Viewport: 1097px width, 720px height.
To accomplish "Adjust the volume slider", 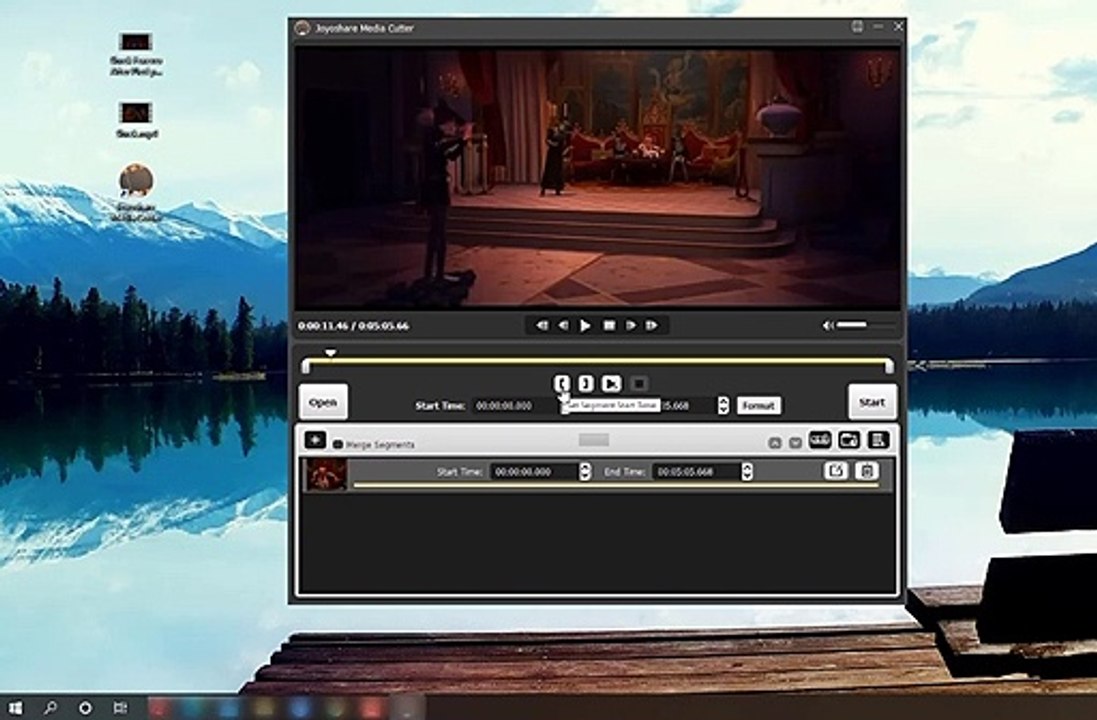I will tap(865, 325).
